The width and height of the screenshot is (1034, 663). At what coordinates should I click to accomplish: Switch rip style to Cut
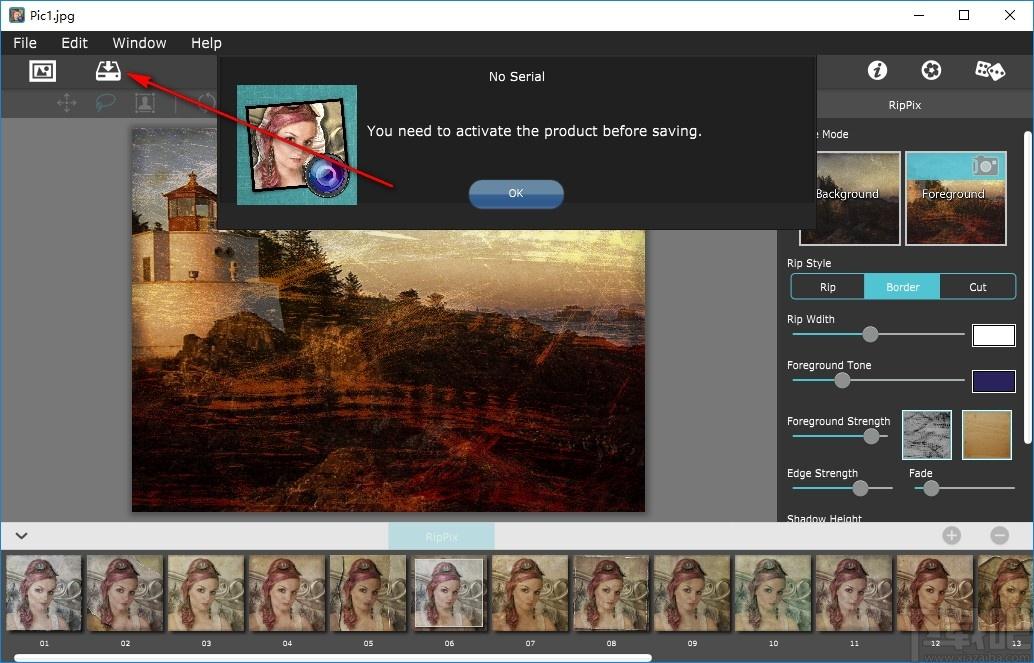point(977,287)
